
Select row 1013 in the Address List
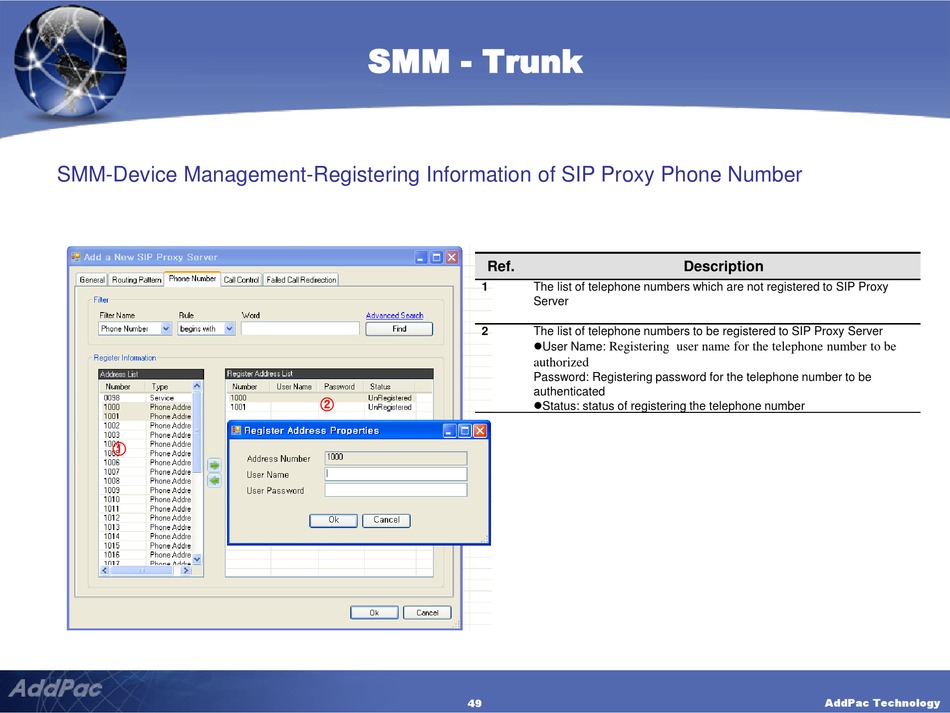pyautogui.click(x=146, y=527)
